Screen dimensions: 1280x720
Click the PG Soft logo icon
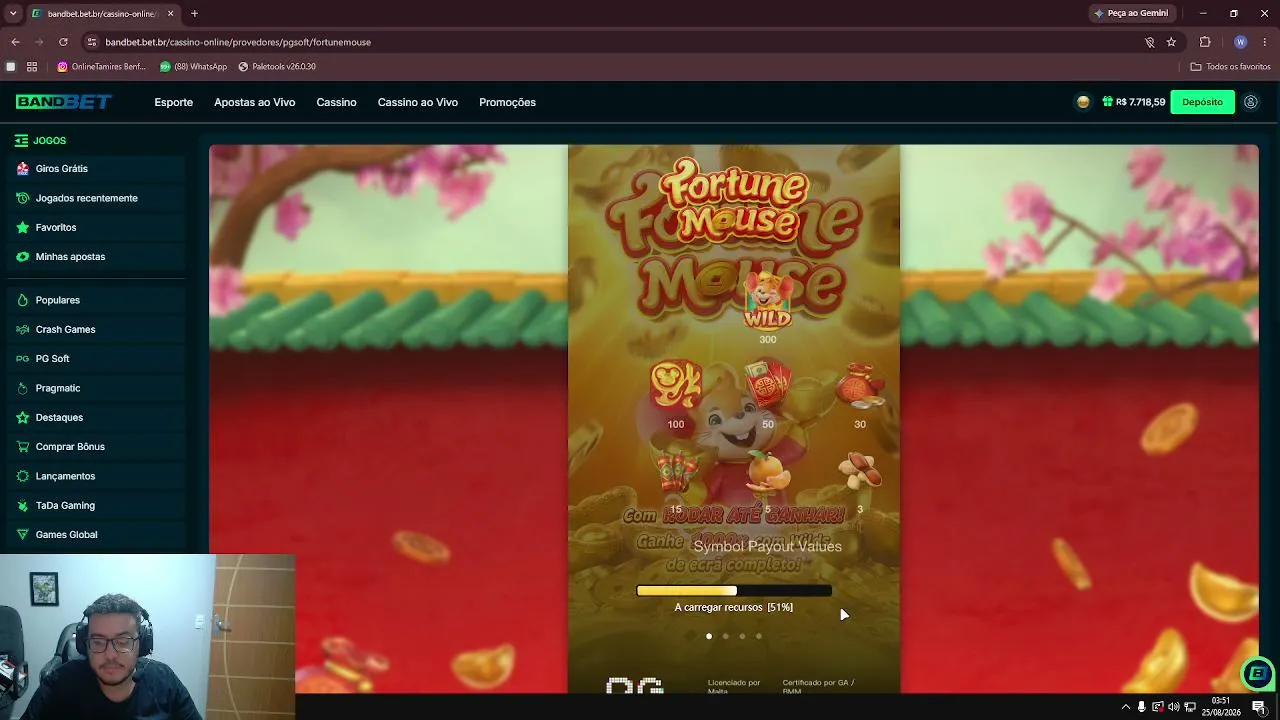(x=23, y=359)
